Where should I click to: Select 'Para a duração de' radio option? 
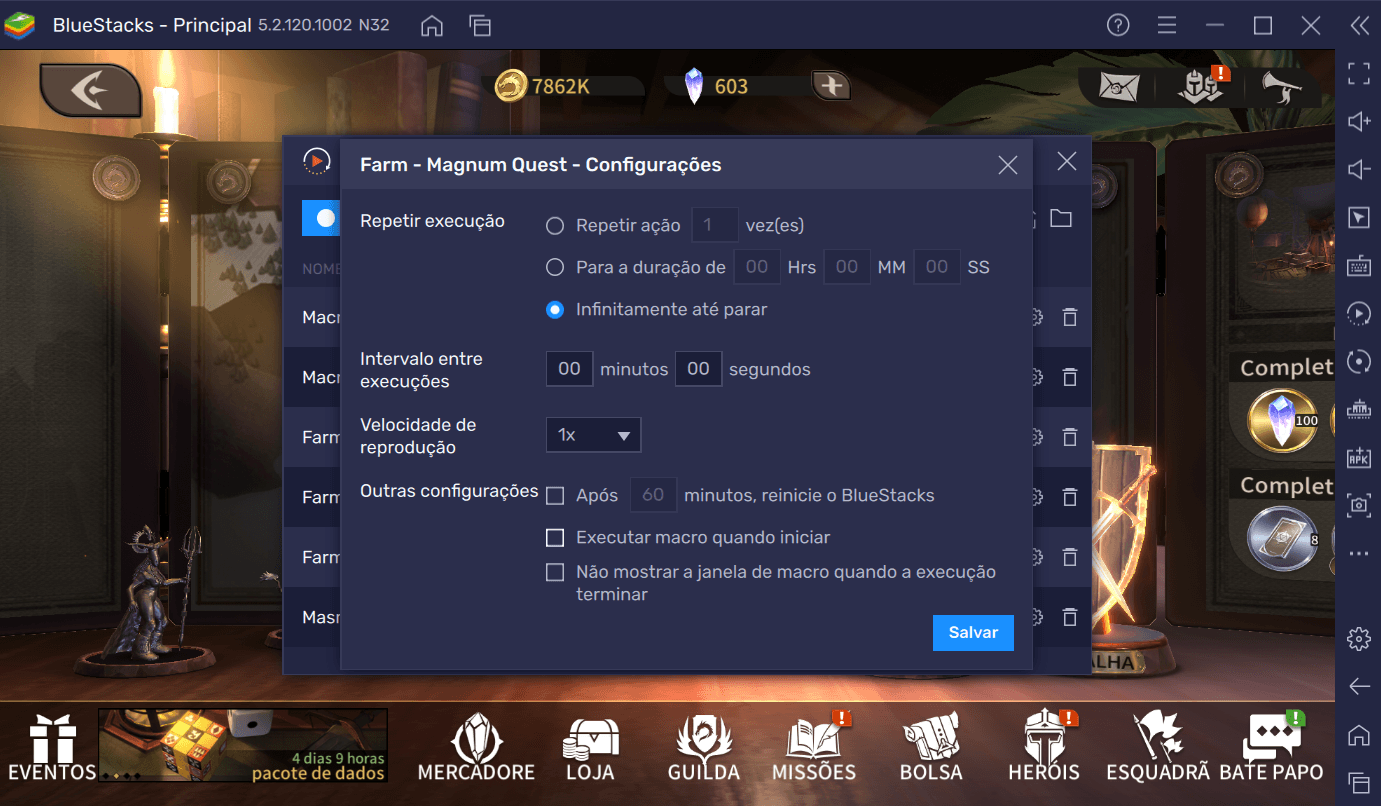(555, 267)
